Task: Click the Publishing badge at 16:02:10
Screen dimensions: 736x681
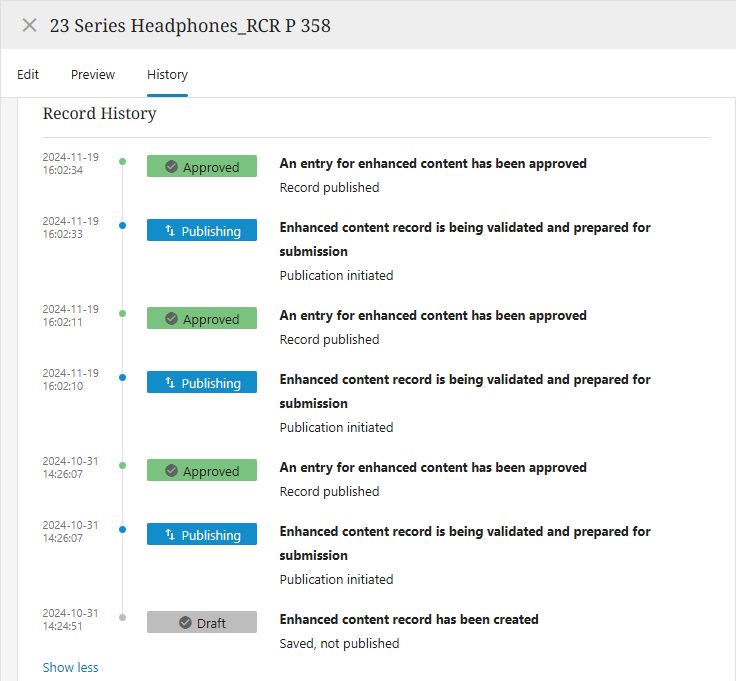Action: point(201,383)
